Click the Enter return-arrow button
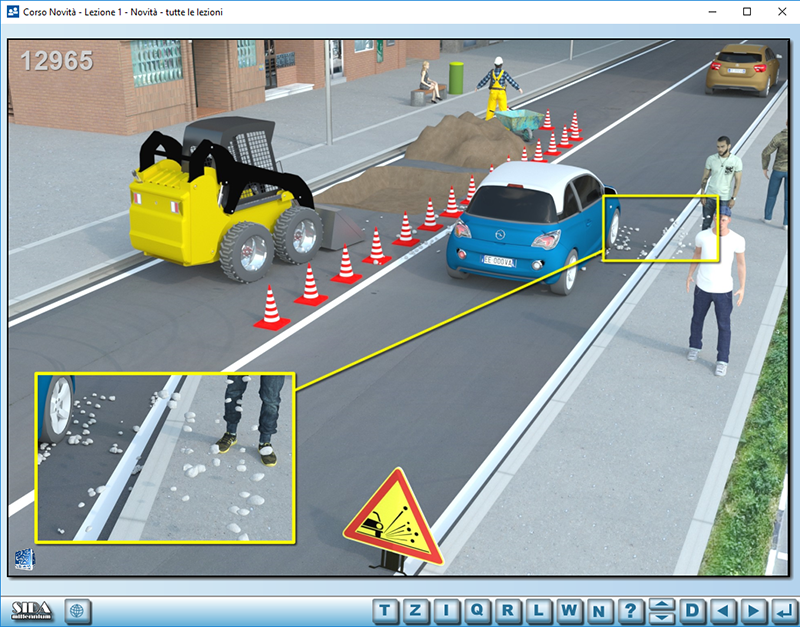 784,610
